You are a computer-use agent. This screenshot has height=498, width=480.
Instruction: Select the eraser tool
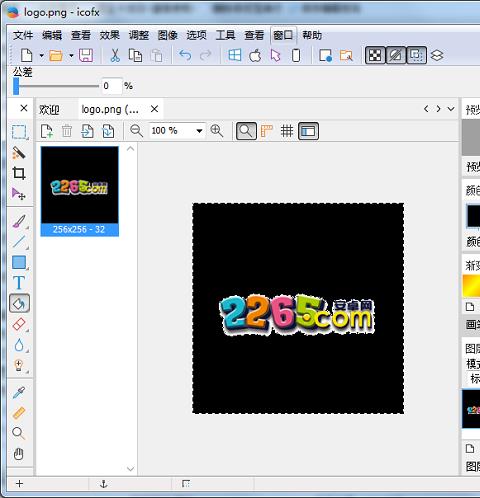(x=19, y=324)
